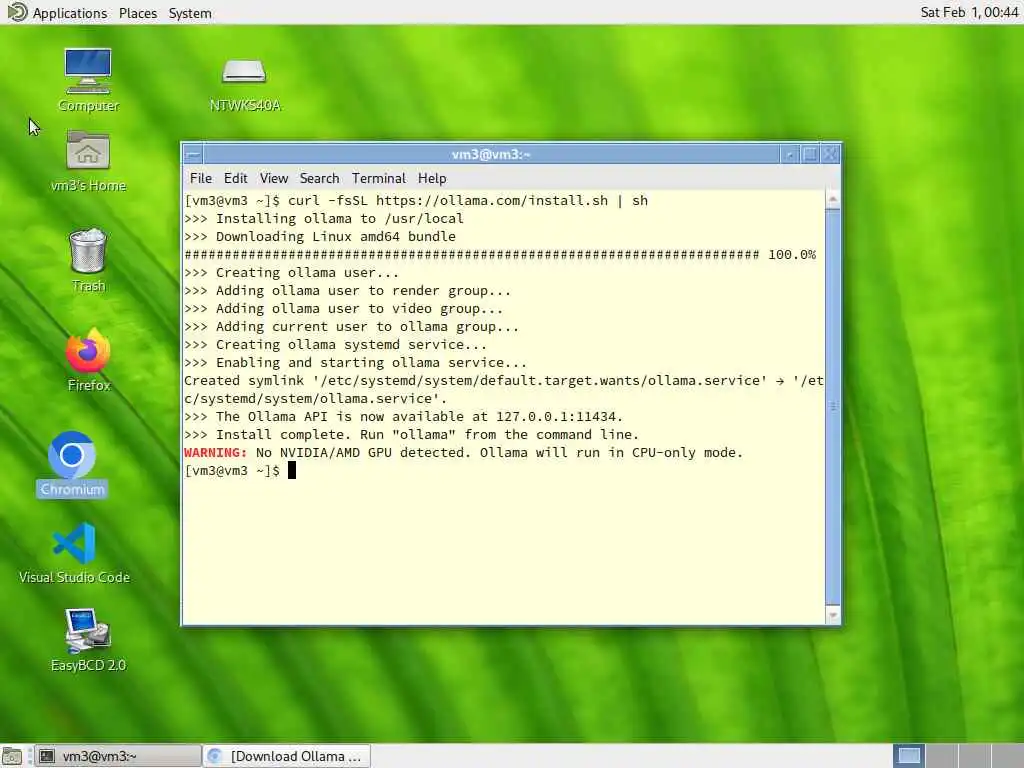Click the terminal vertical scrollbar thumb
The width and height of the screenshot is (1024, 768).
tap(833, 406)
